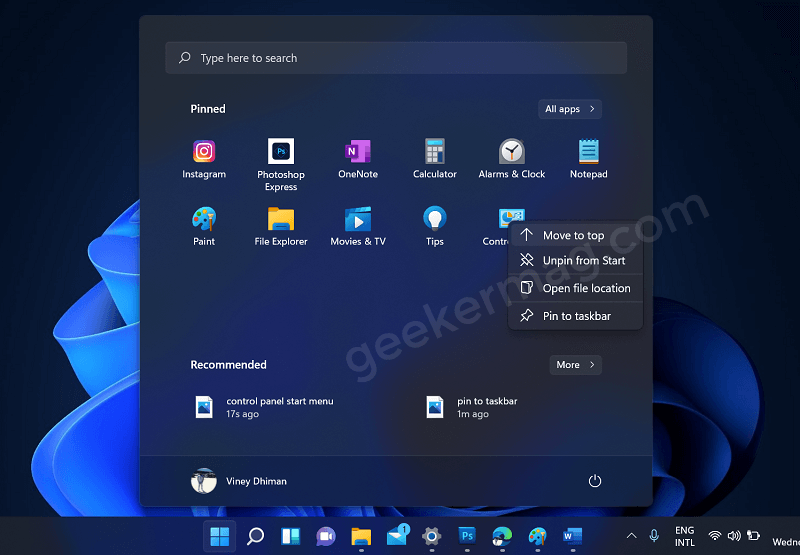The height and width of the screenshot is (555, 800).
Task: Select Open file location
Action: tap(576, 288)
